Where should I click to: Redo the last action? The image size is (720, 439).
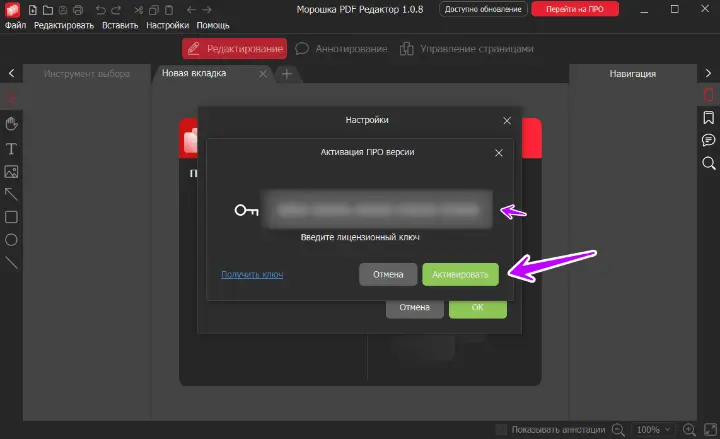pyautogui.click(x=116, y=10)
